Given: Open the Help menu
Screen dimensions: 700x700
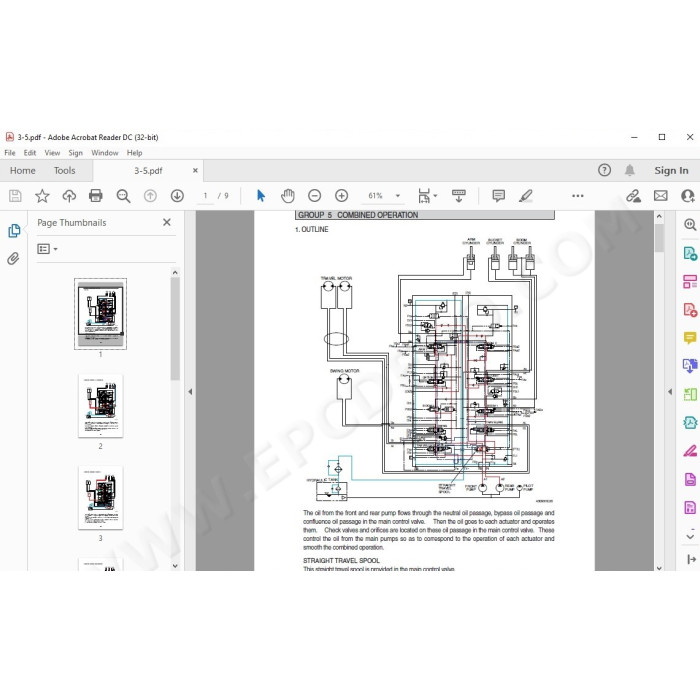Looking at the screenshot, I should point(134,153).
